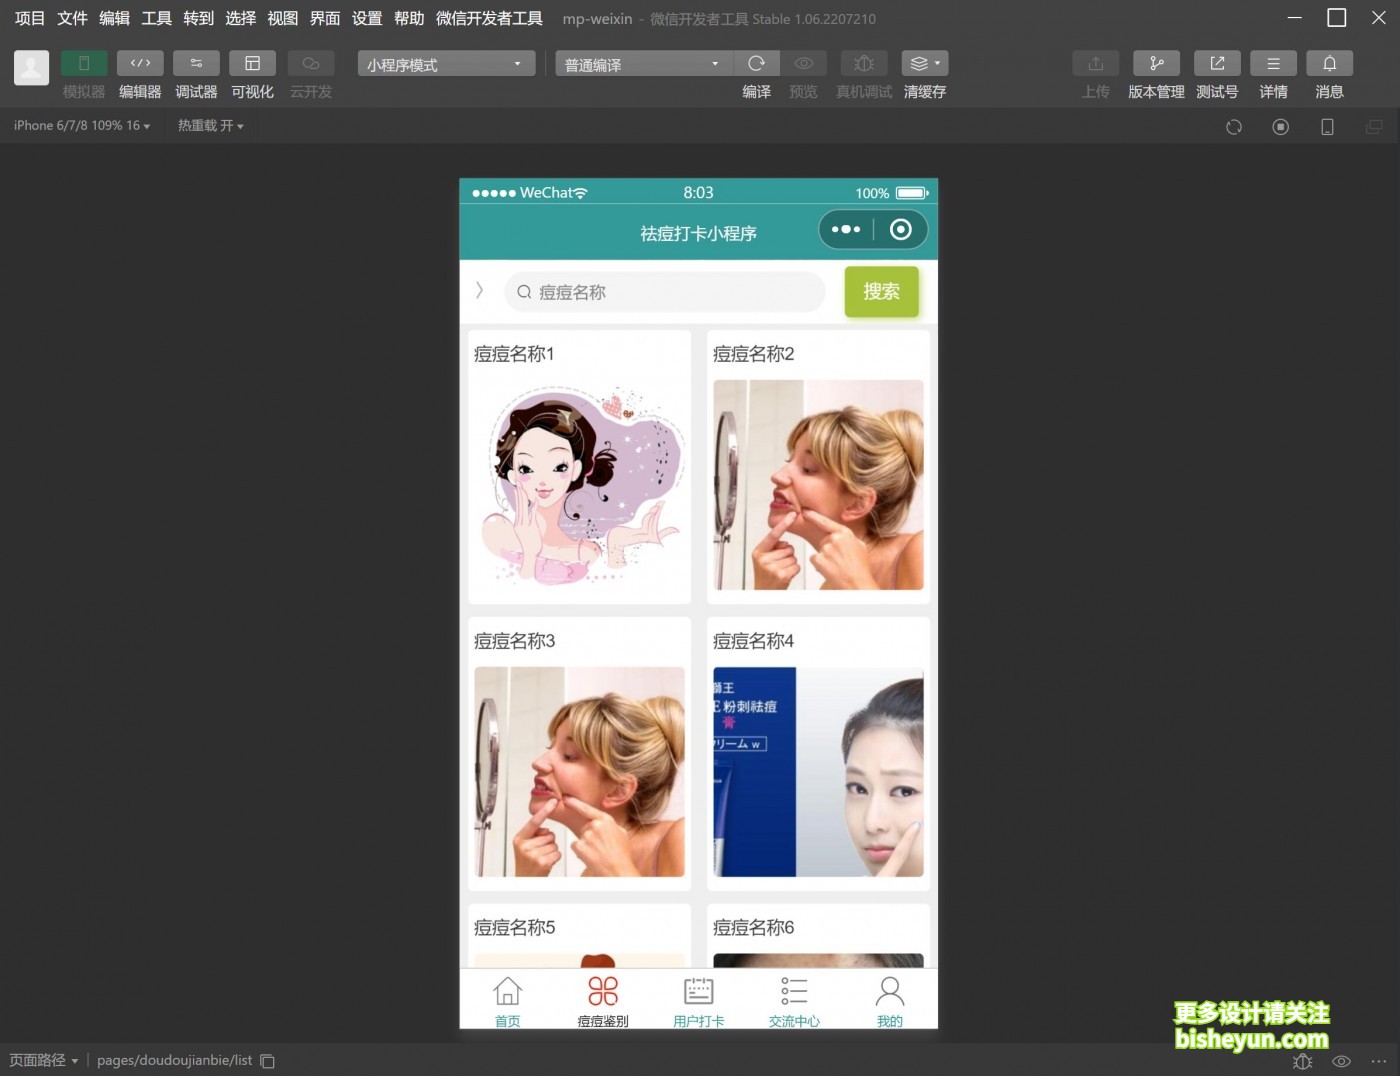Screen dimensions: 1400x1076
Task: Click the upload (上传) icon
Action: point(1096,63)
